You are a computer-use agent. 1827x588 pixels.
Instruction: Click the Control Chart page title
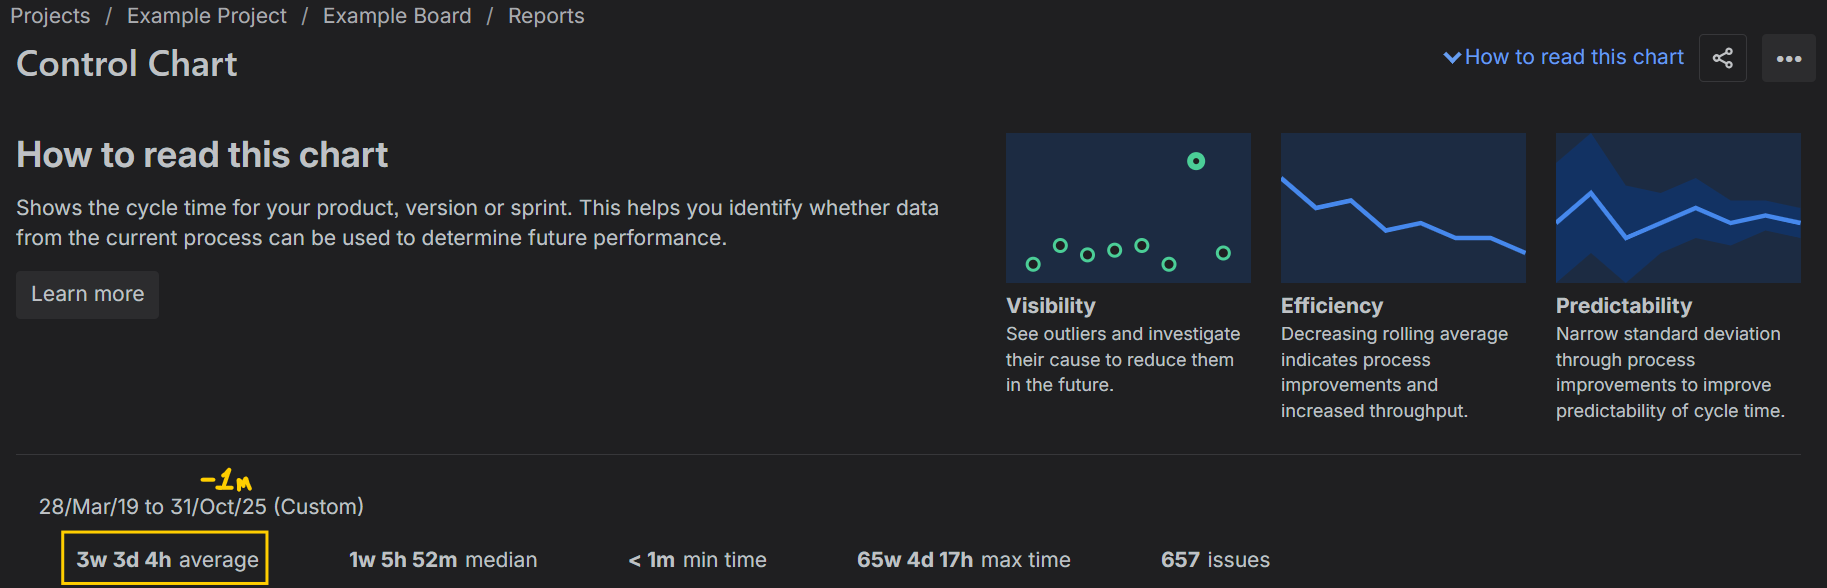click(x=127, y=64)
